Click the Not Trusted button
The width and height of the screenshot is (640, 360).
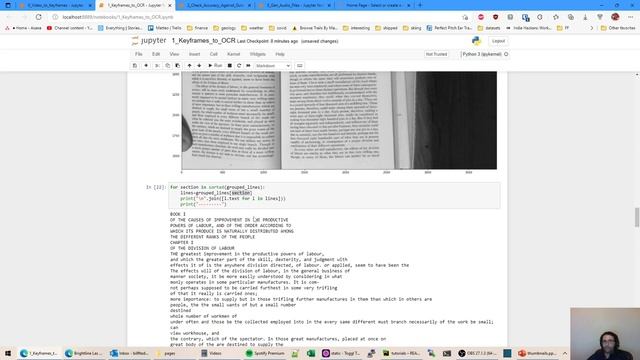click(436, 54)
